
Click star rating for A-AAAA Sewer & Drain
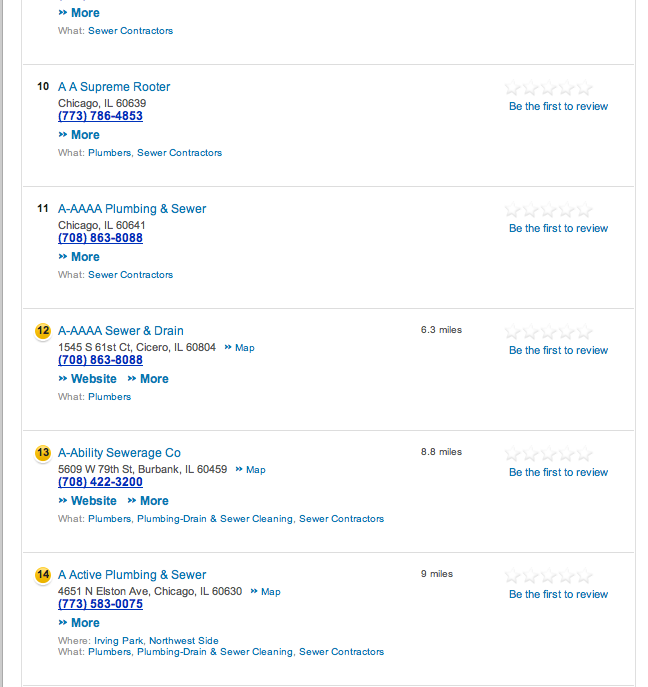point(549,333)
